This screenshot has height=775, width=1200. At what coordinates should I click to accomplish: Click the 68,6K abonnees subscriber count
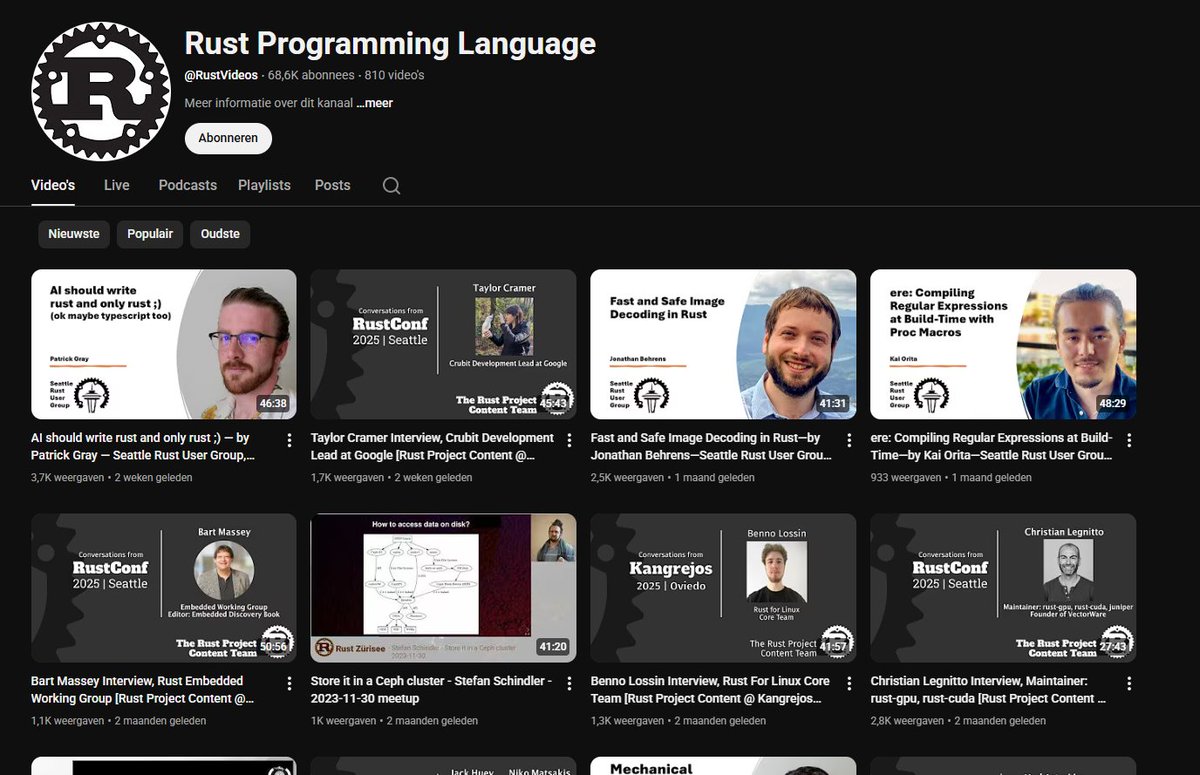pos(311,75)
